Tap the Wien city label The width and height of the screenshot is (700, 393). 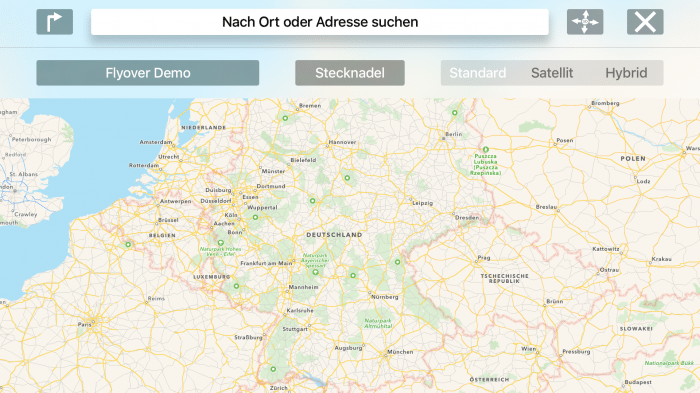click(529, 349)
